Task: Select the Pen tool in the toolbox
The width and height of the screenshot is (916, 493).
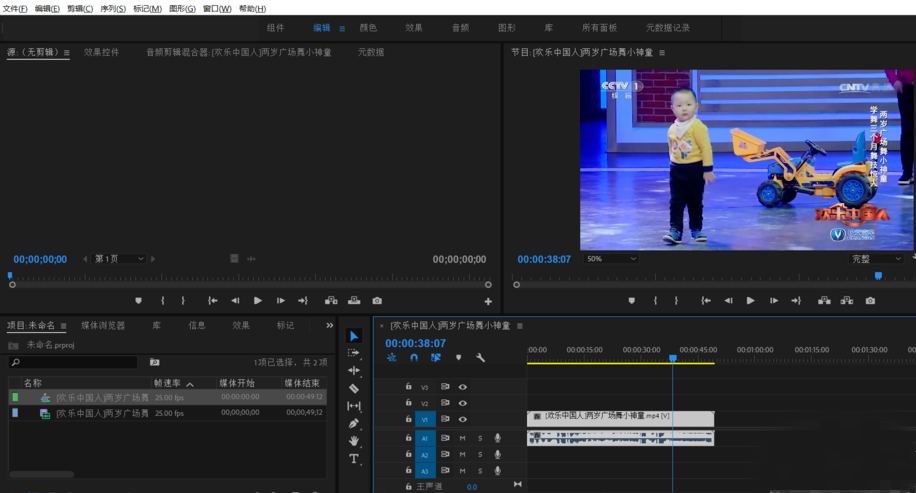Action: pyautogui.click(x=354, y=424)
